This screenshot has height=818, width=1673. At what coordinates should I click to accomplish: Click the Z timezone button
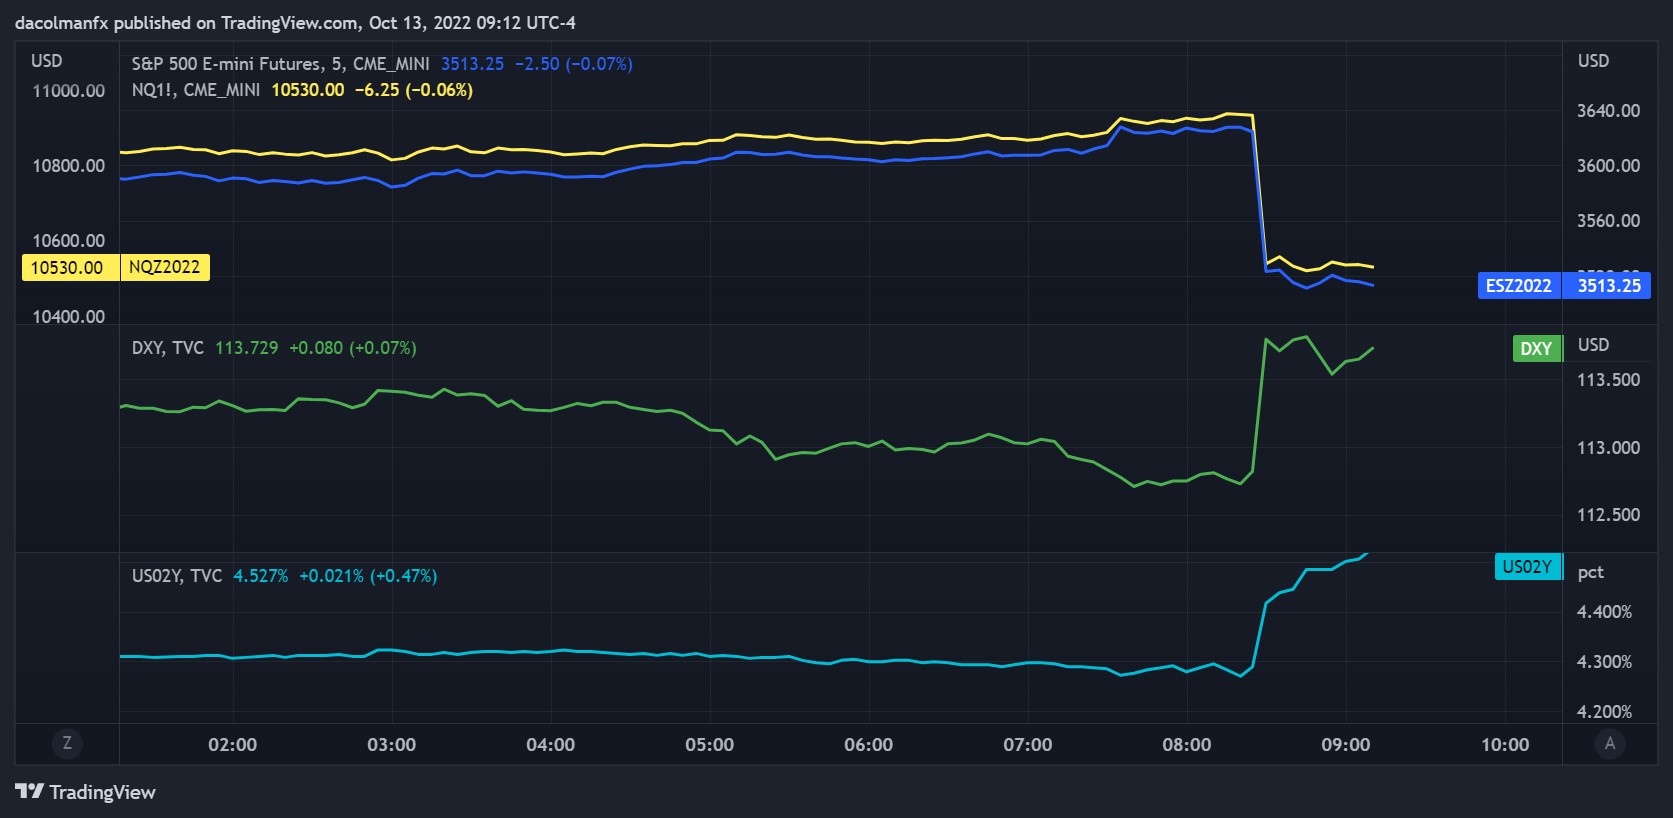click(67, 743)
